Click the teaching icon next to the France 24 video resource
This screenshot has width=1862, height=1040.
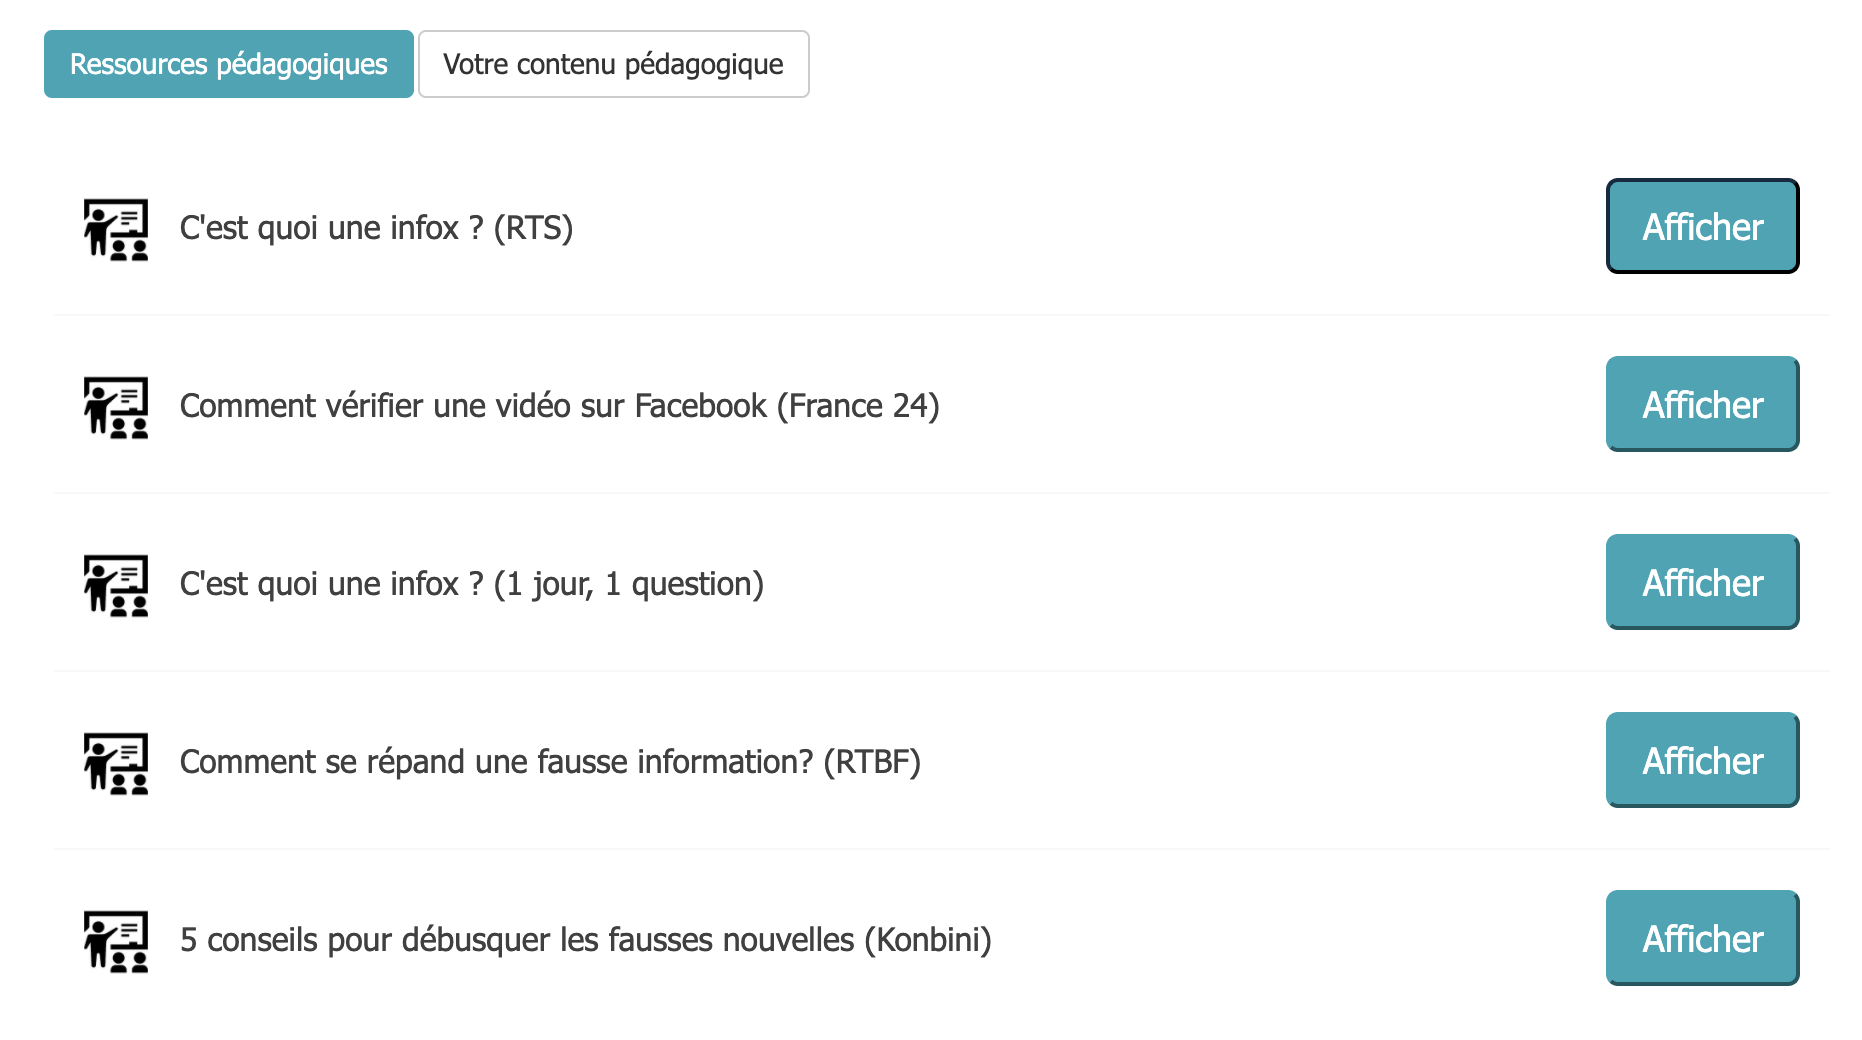pyautogui.click(x=116, y=407)
